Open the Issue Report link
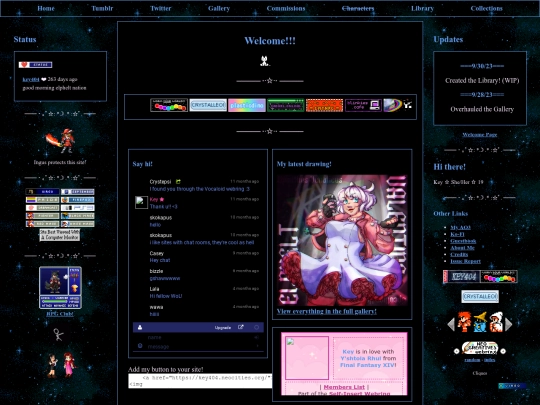540x405 pixels. (x=466, y=261)
